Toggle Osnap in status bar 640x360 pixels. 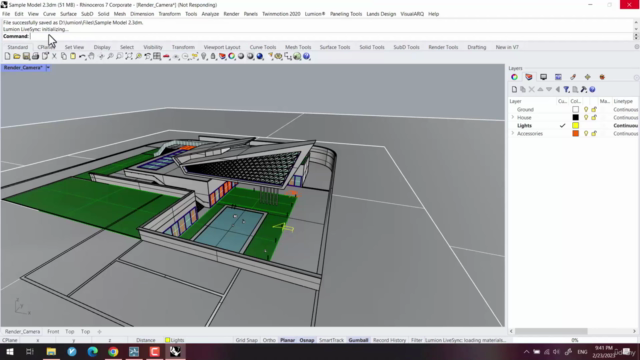click(x=307, y=340)
